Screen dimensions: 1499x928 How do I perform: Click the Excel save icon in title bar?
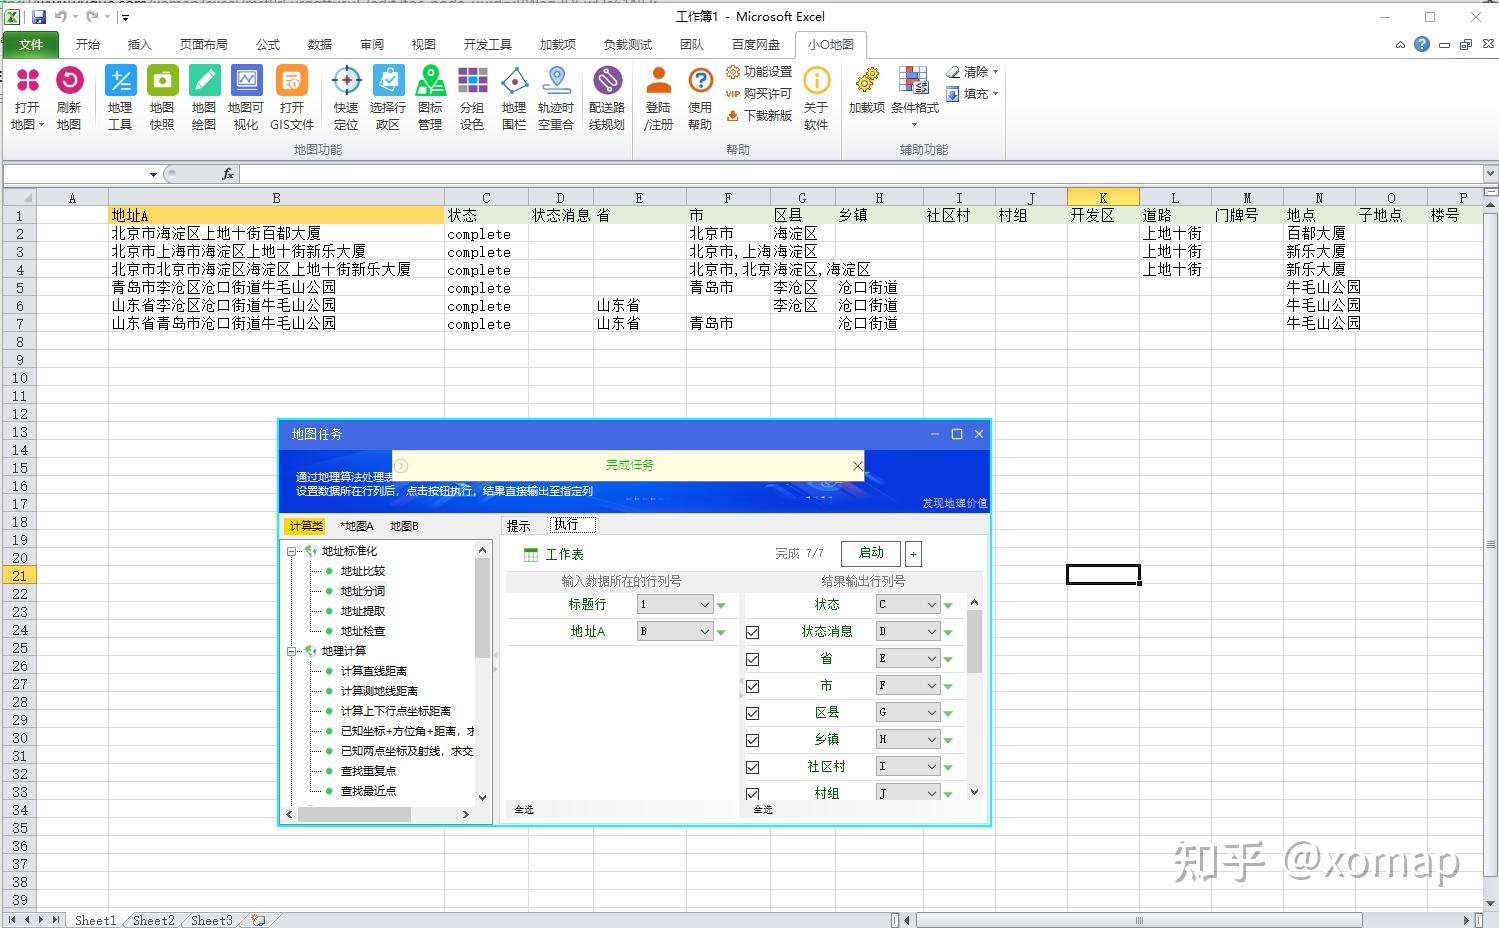pyautogui.click(x=39, y=17)
